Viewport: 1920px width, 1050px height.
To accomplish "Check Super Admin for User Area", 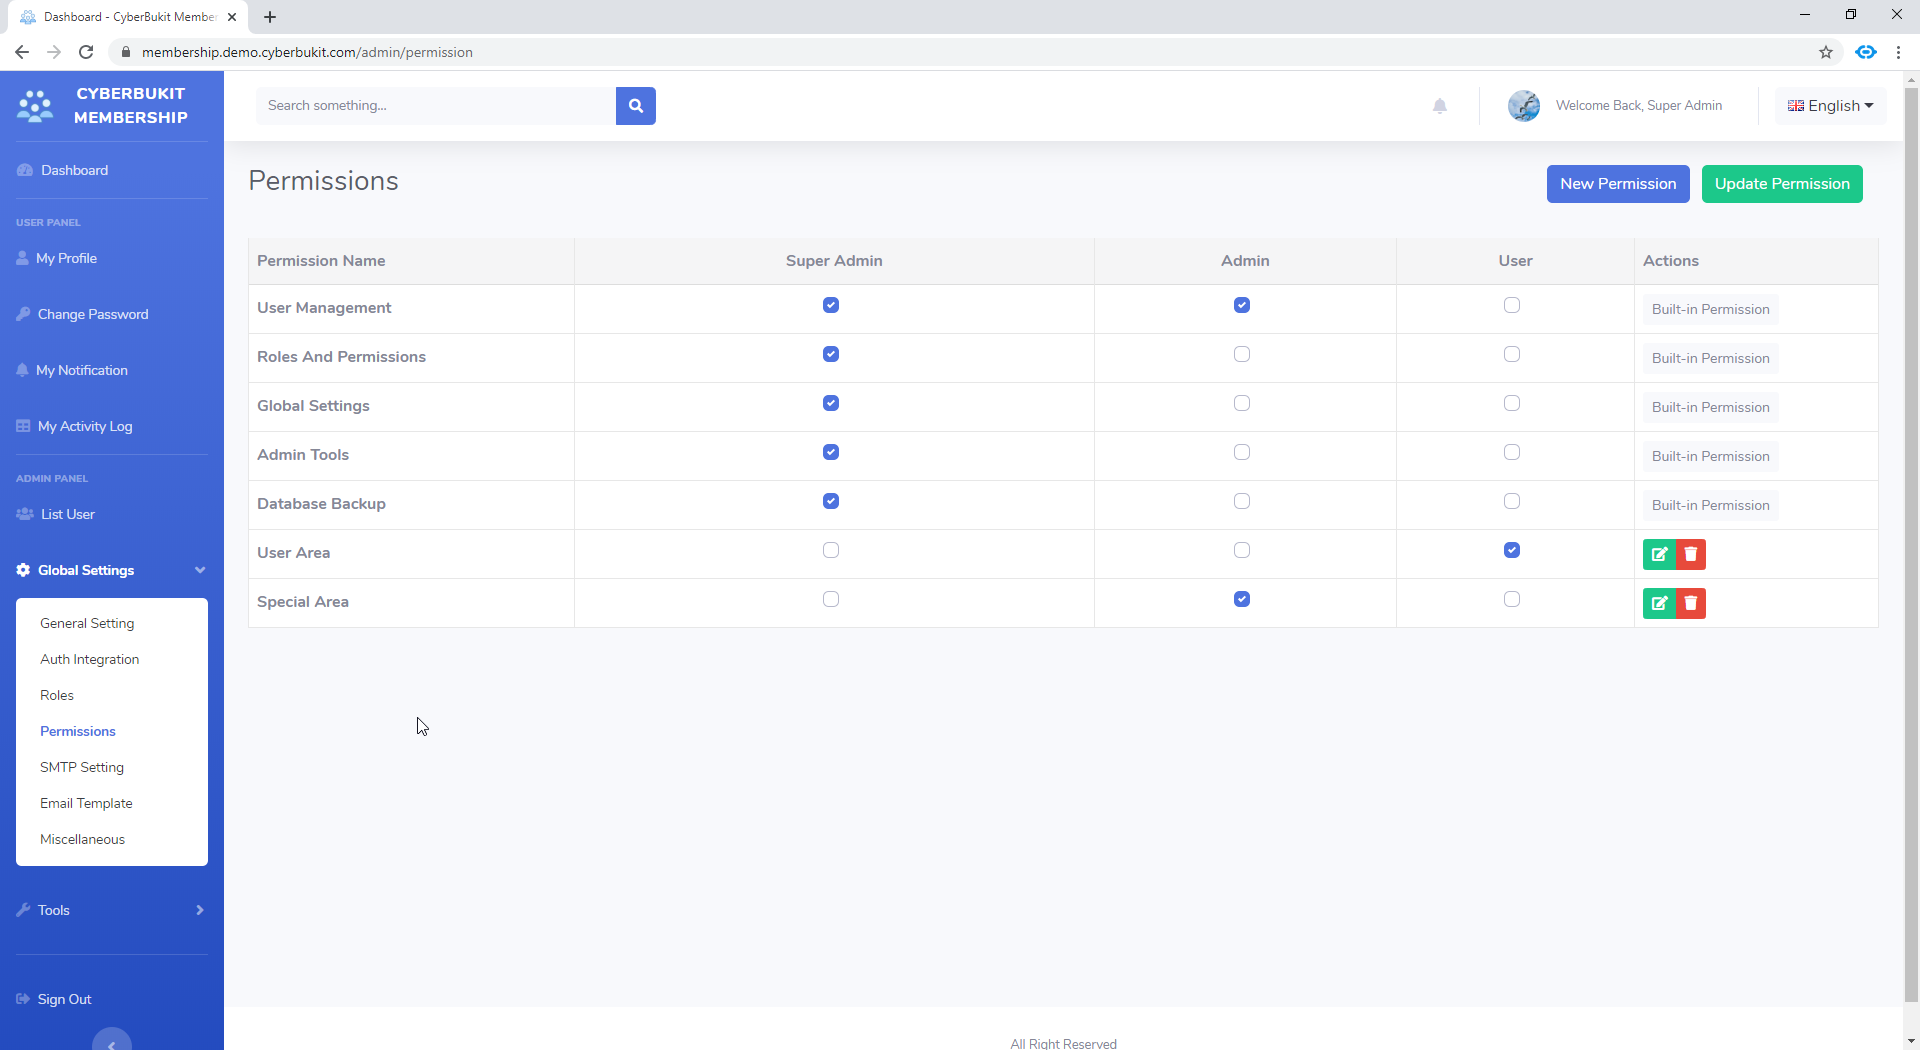I will [x=830, y=550].
